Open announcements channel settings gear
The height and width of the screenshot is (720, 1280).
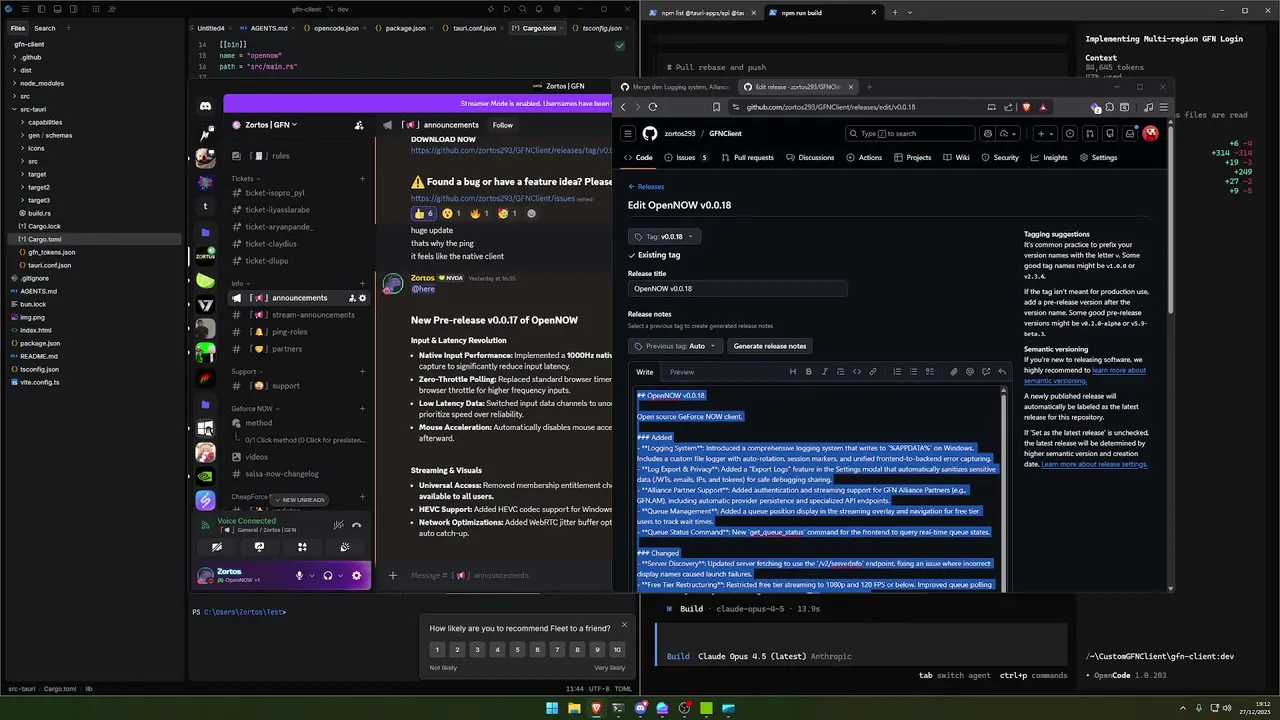[x=362, y=298]
